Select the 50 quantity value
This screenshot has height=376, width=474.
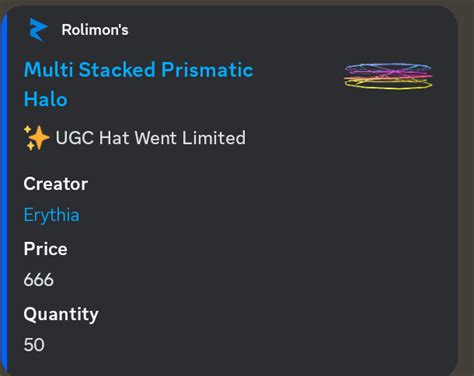[x=34, y=345]
